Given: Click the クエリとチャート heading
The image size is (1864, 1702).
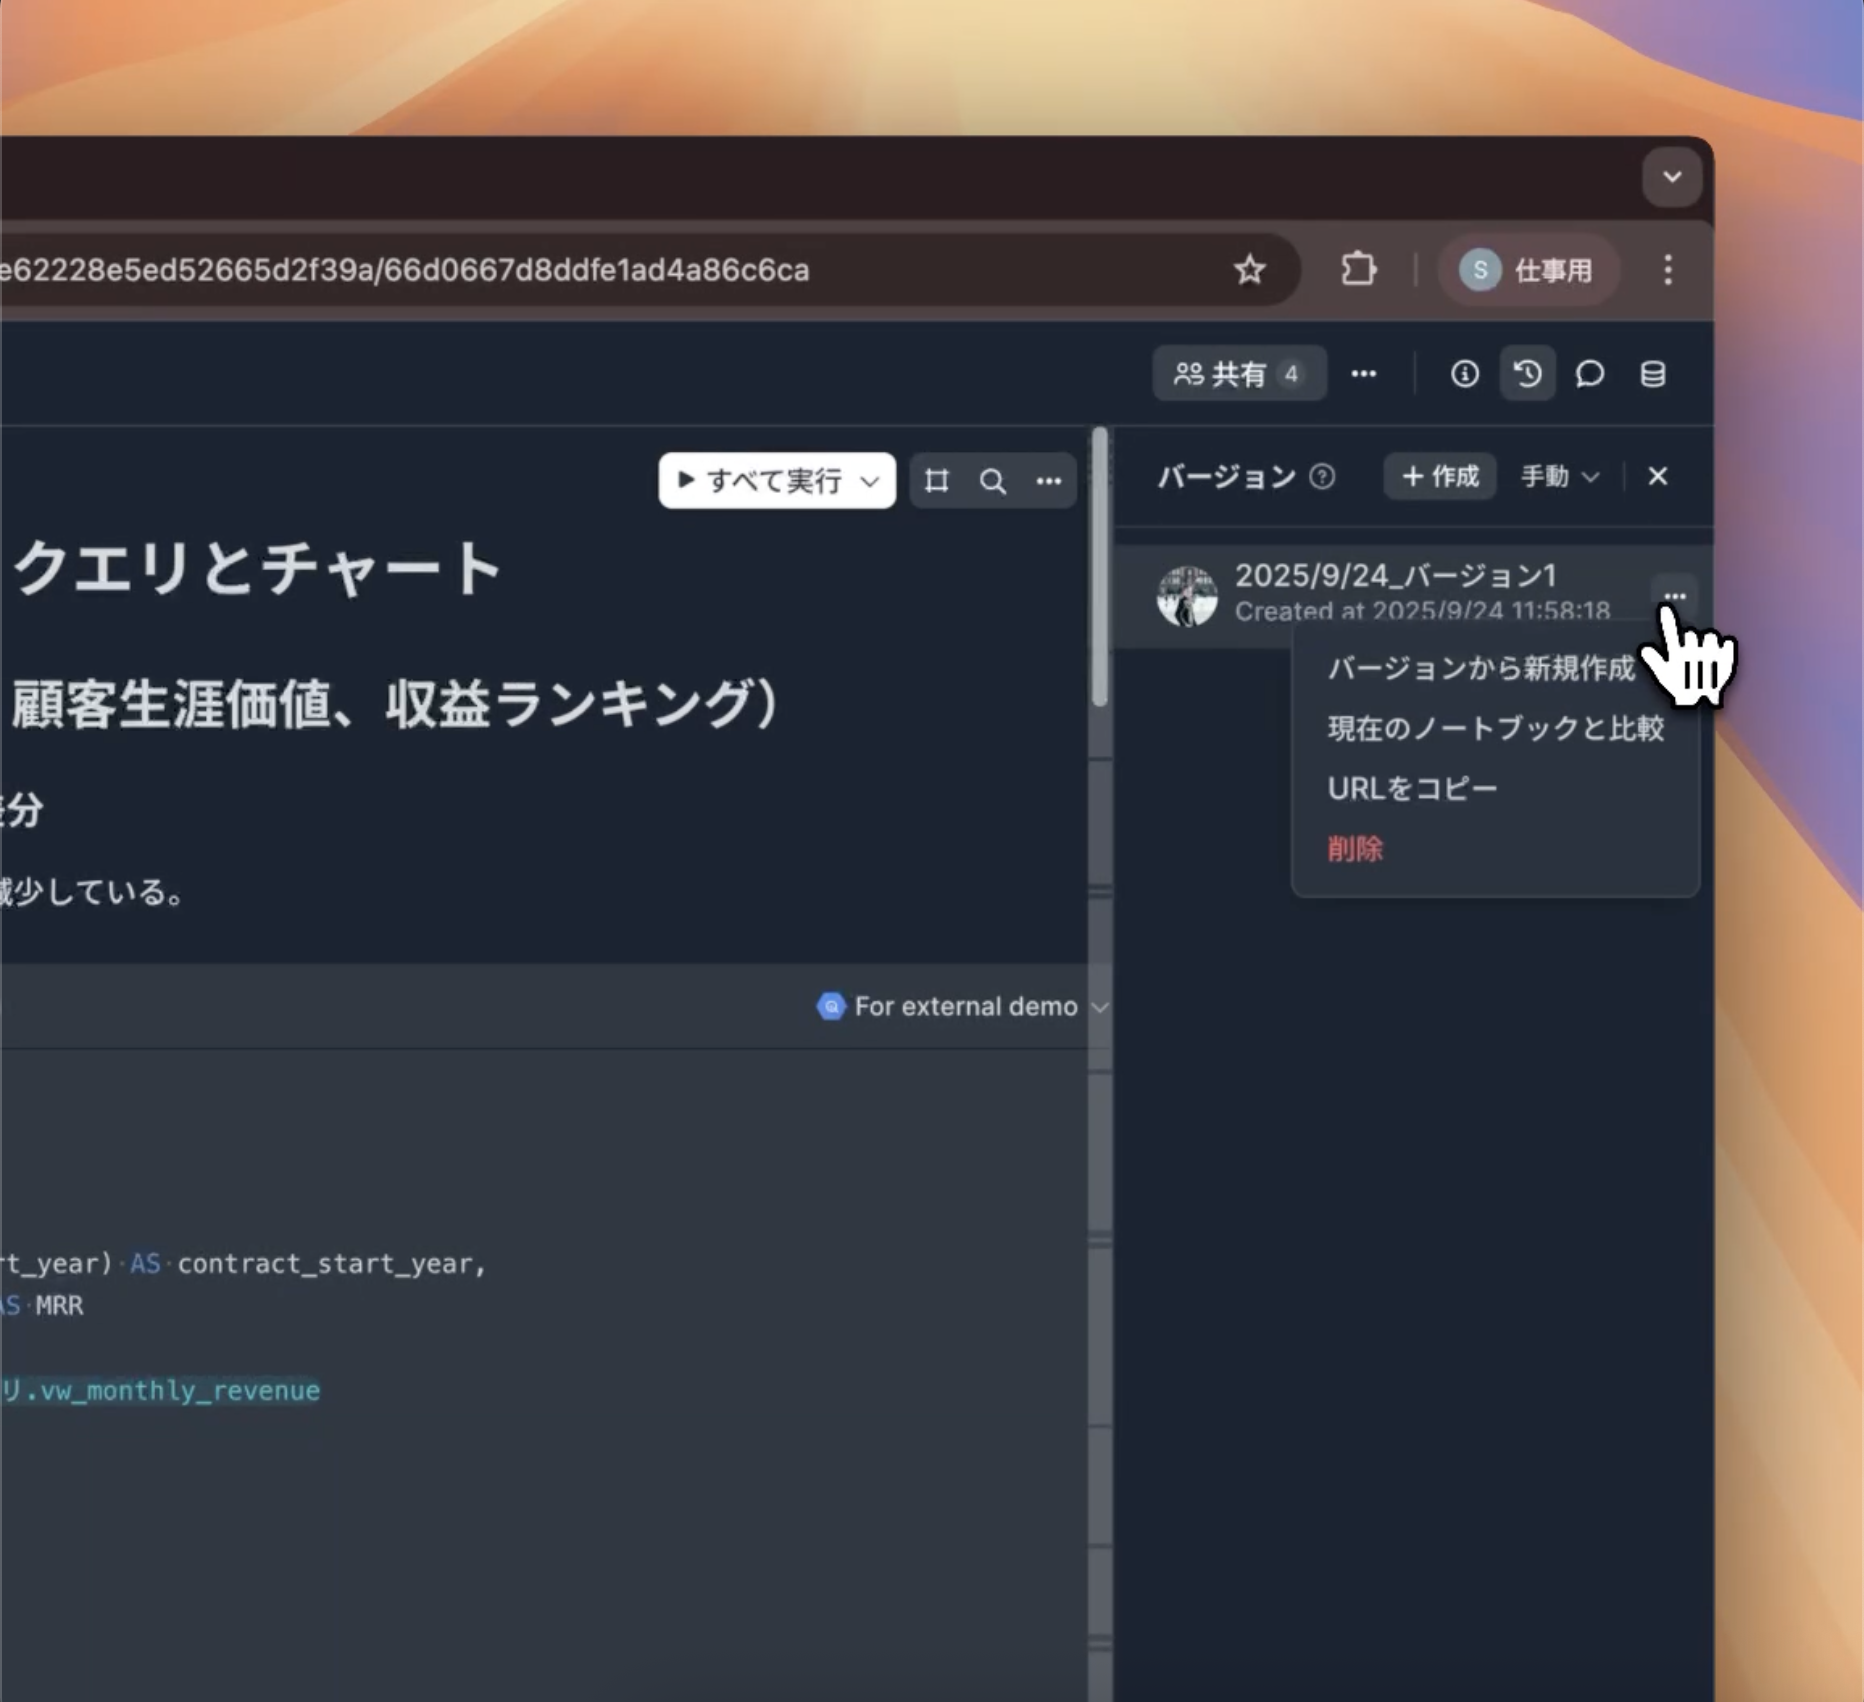Looking at the screenshot, I should pyautogui.click(x=256, y=568).
